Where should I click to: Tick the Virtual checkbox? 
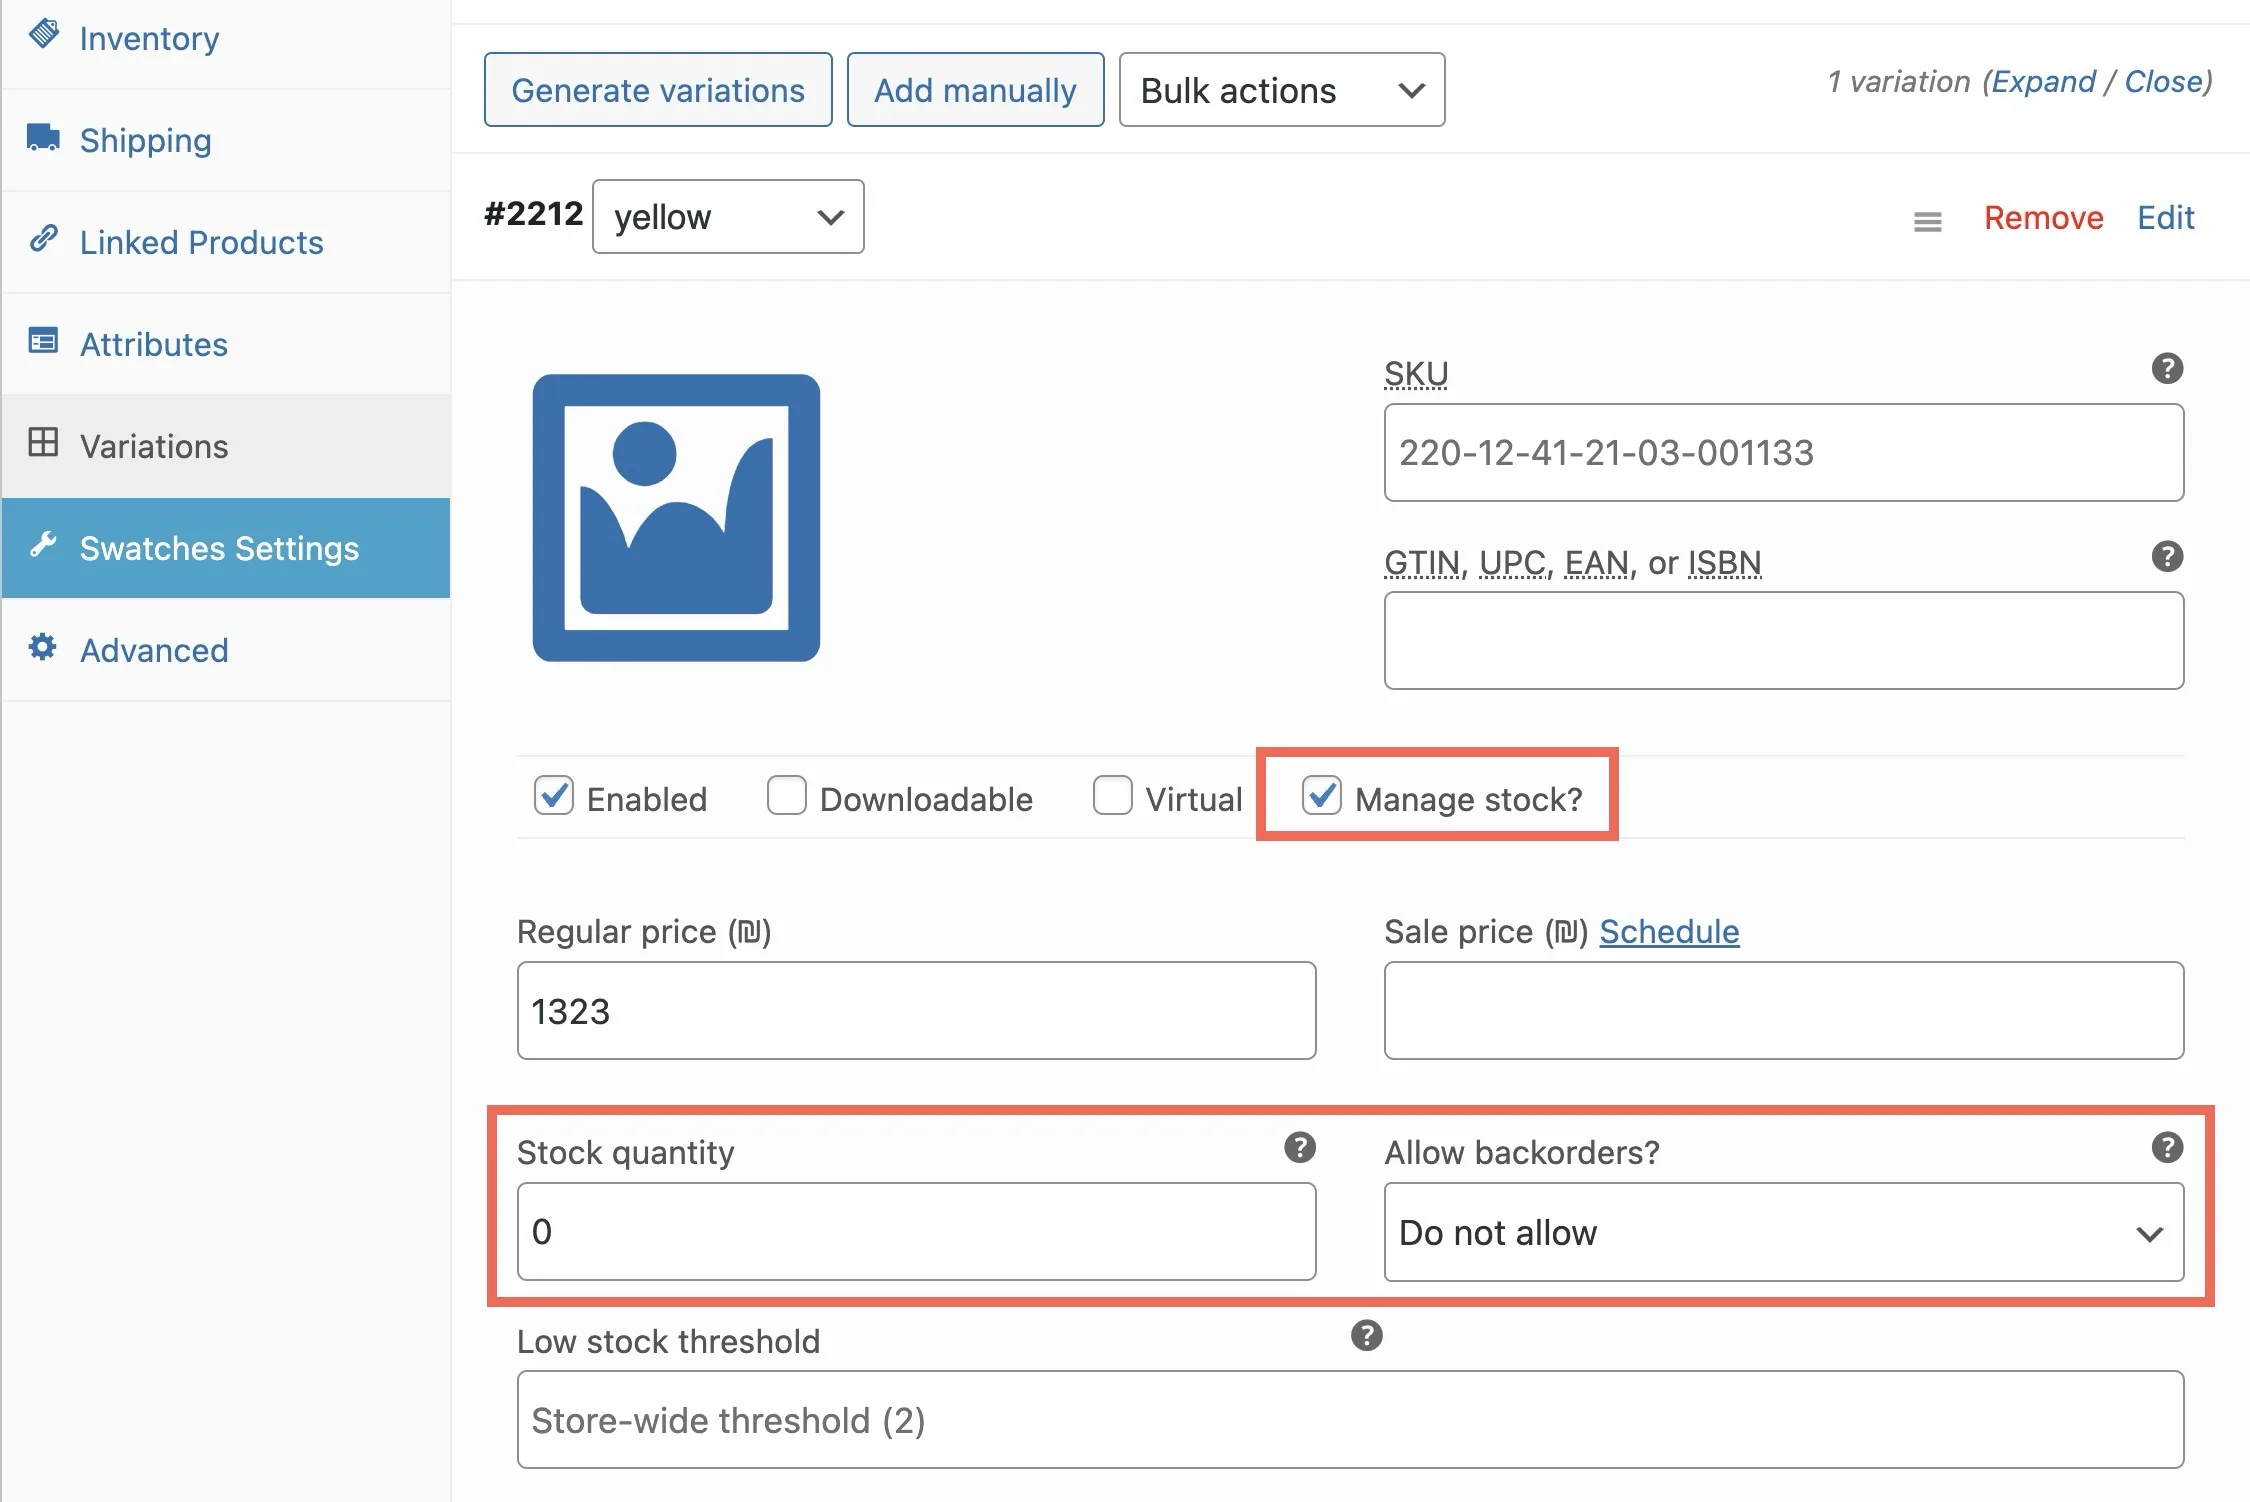point(1113,796)
